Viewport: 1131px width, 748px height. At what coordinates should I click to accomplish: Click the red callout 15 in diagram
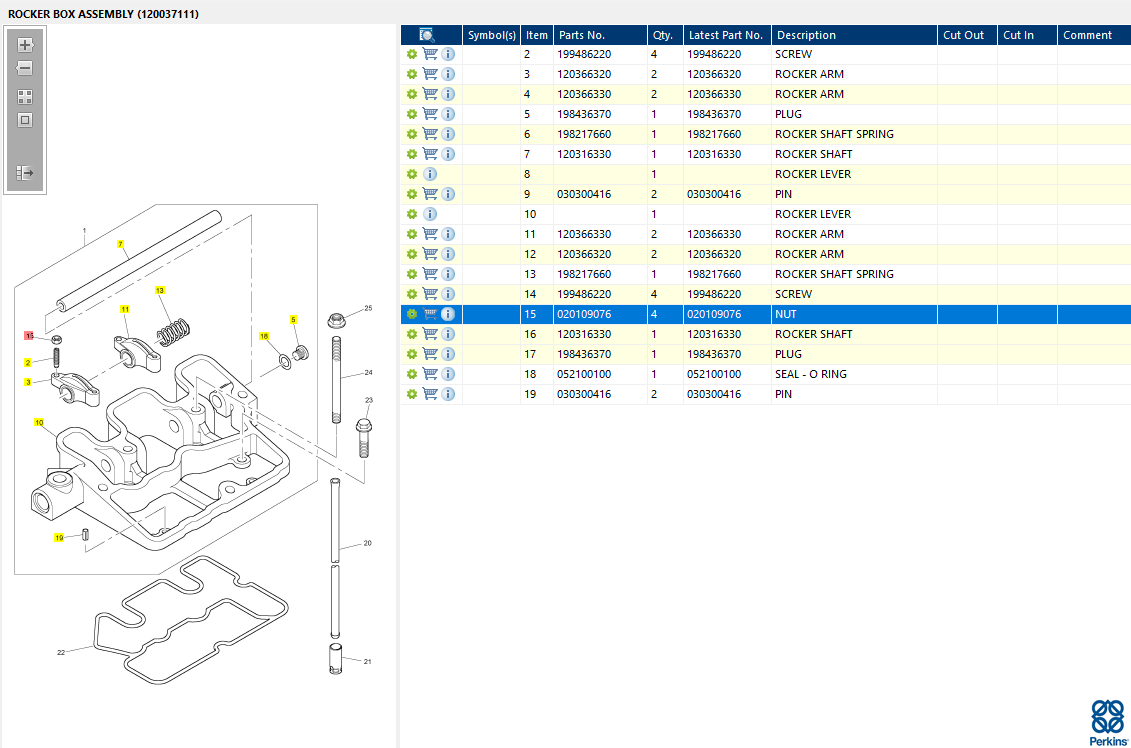click(x=29, y=336)
